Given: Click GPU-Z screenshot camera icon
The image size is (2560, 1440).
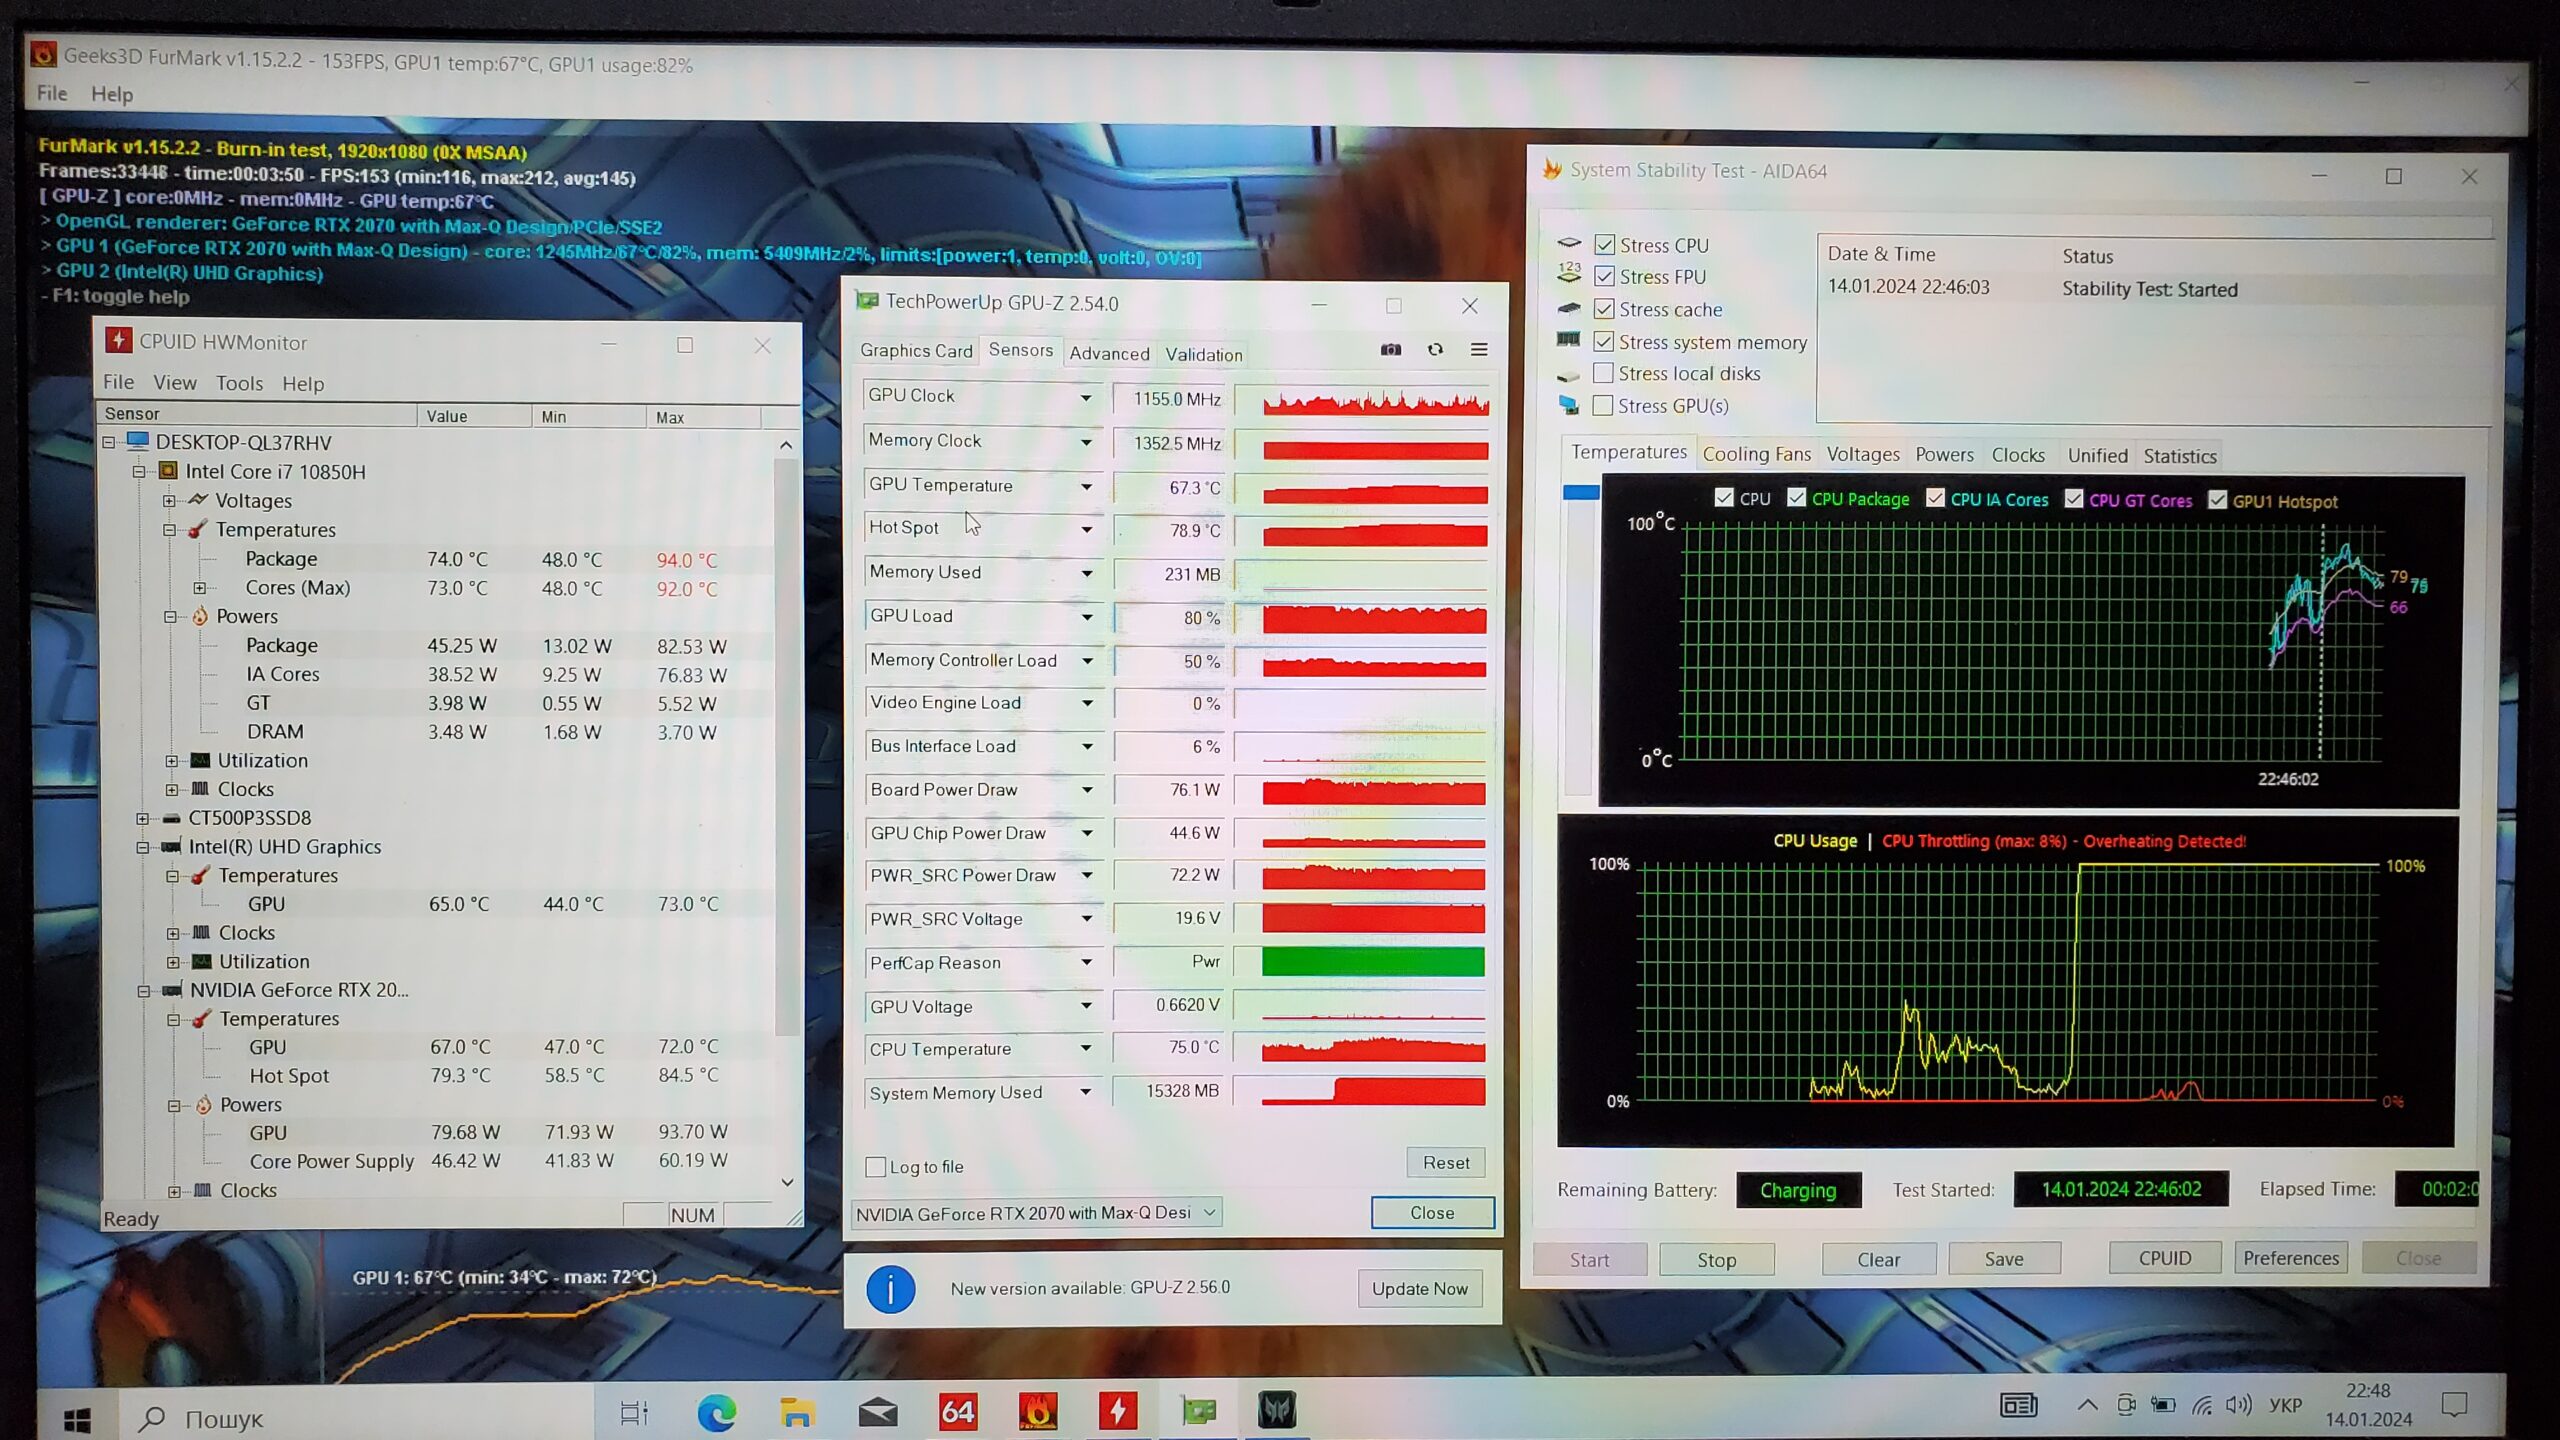Looking at the screenshot, I should 1390,349.
